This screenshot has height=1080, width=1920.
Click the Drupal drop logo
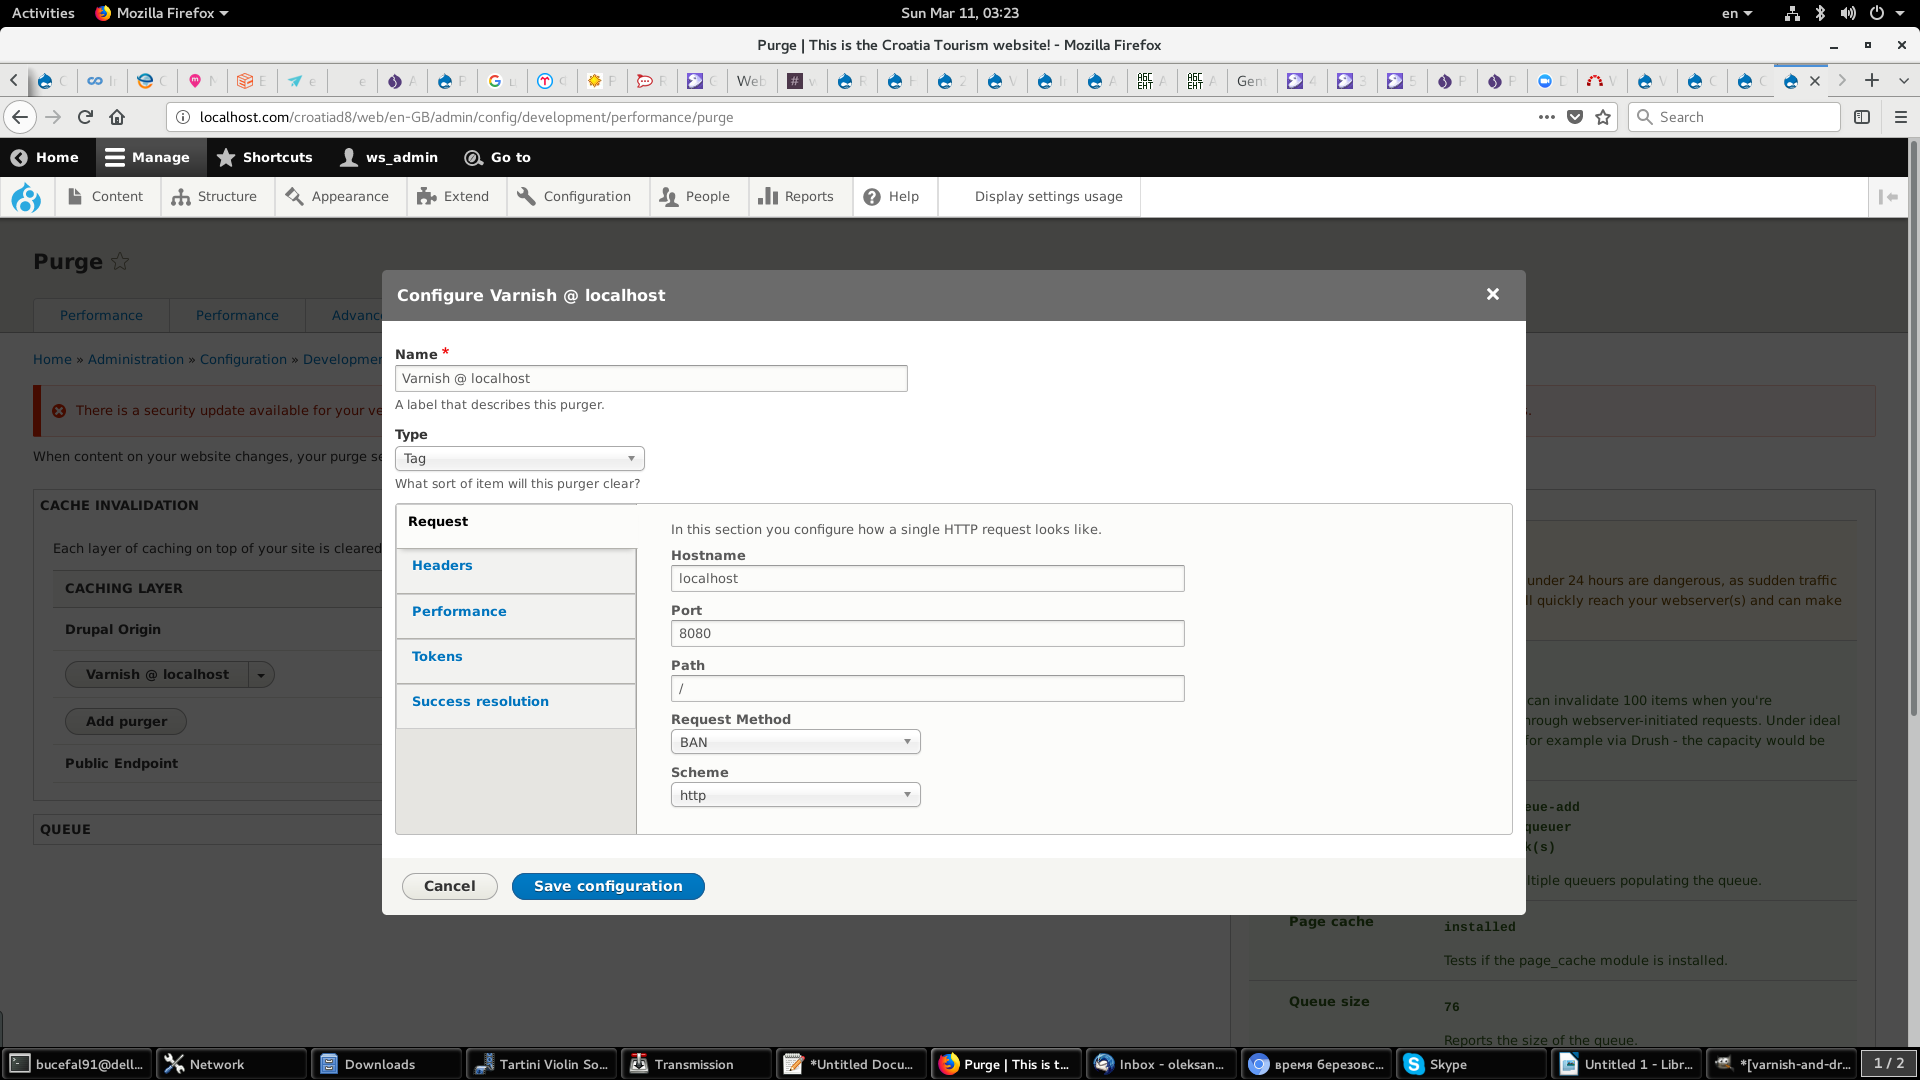[26, 197]
